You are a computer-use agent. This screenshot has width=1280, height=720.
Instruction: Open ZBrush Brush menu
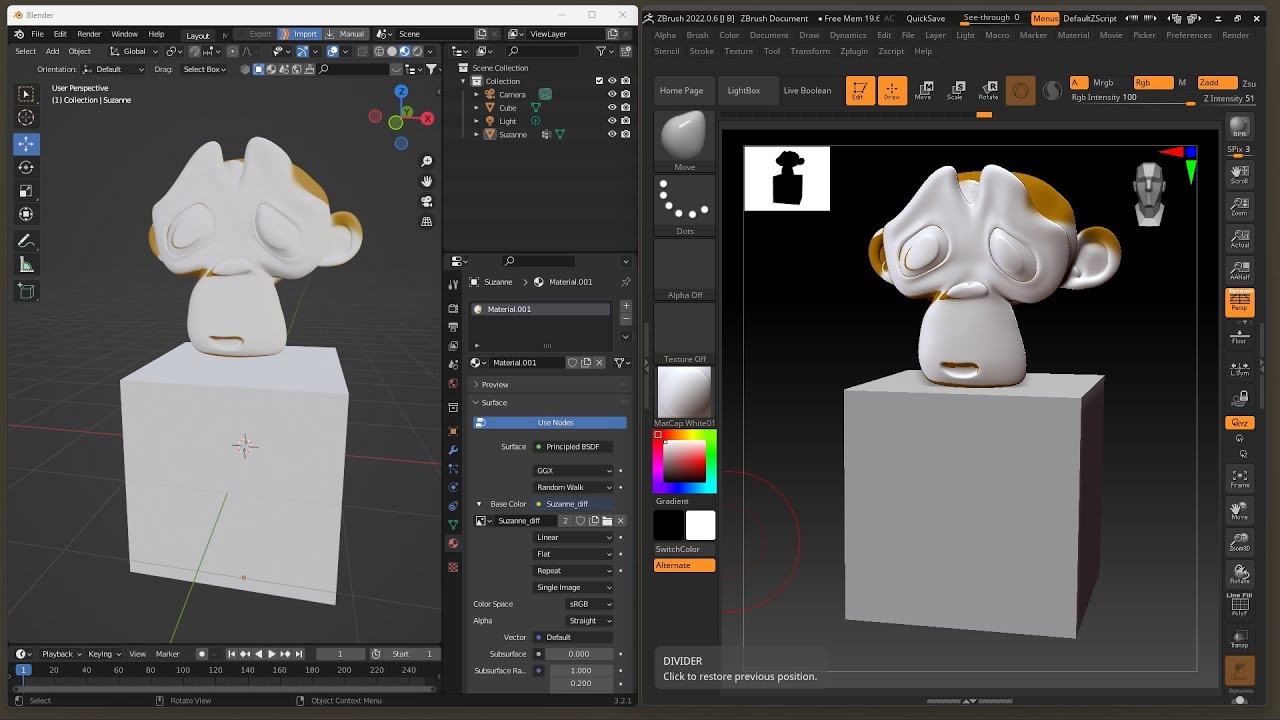697,35
